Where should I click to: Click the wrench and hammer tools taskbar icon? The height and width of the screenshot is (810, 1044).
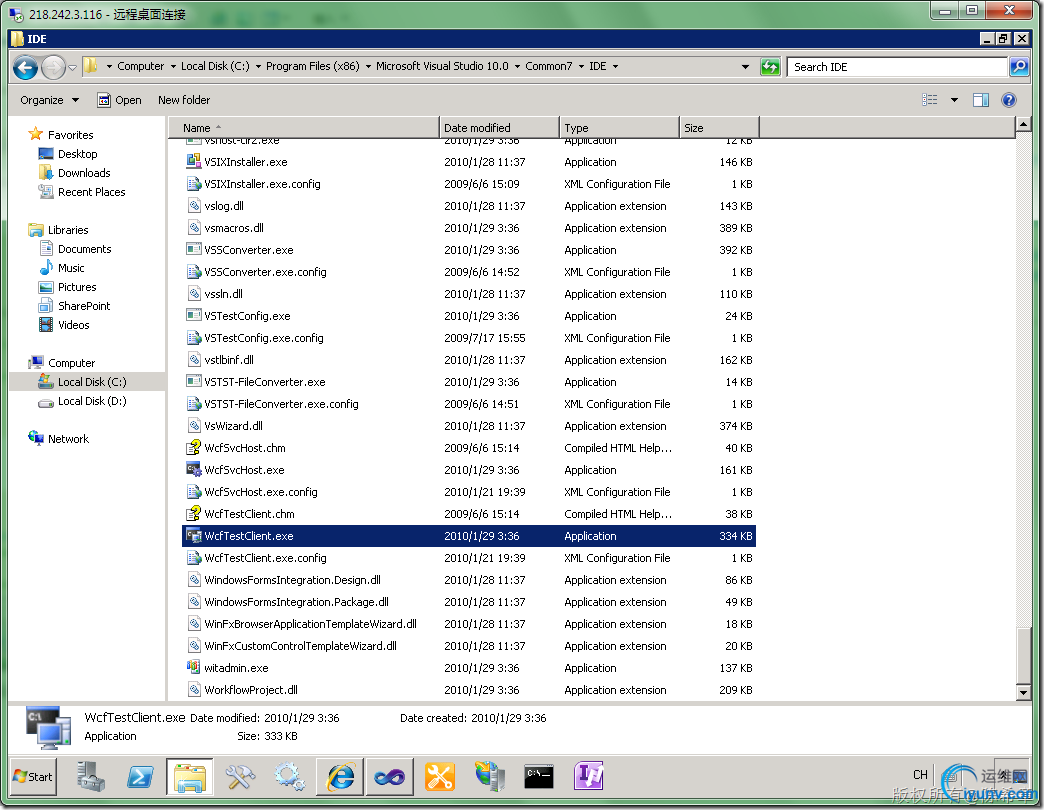[240, 777]
